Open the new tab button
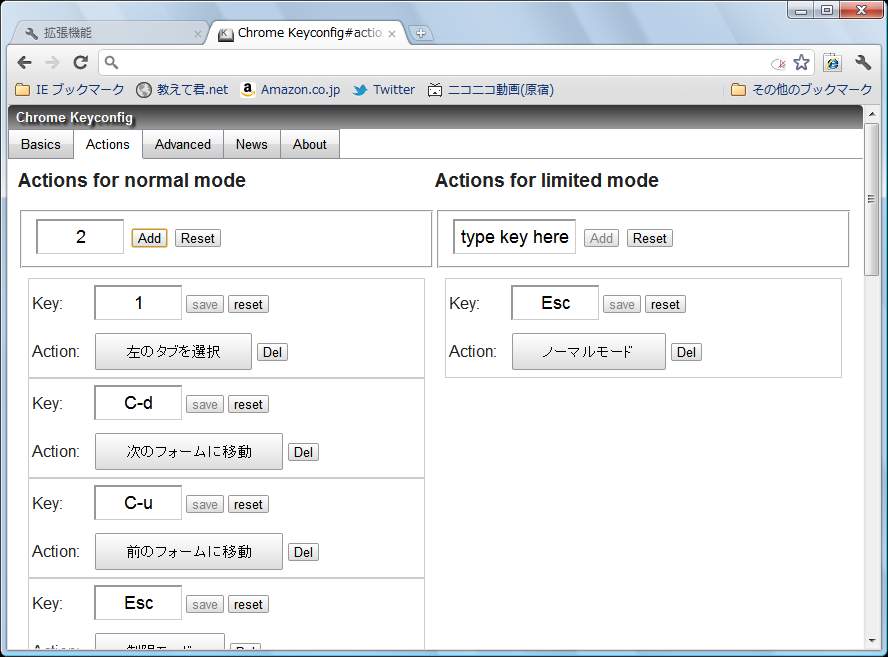The width and height of the screenshot is (888, 657). (x=420, y=33)
